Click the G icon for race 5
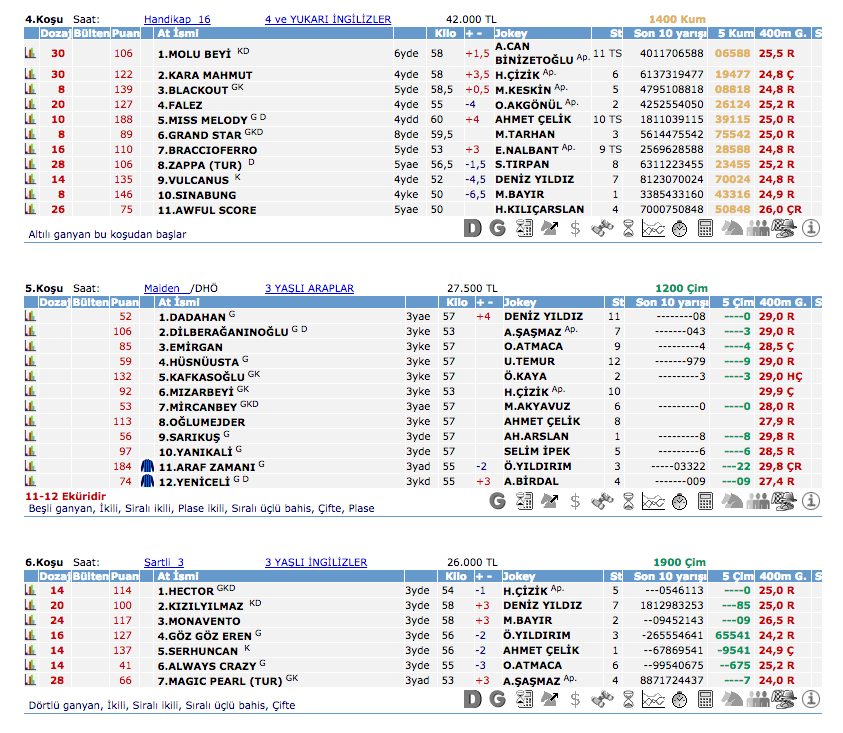The width and height of the screenshot is (843, 733). pyautogui.click(x=497, y=500)
